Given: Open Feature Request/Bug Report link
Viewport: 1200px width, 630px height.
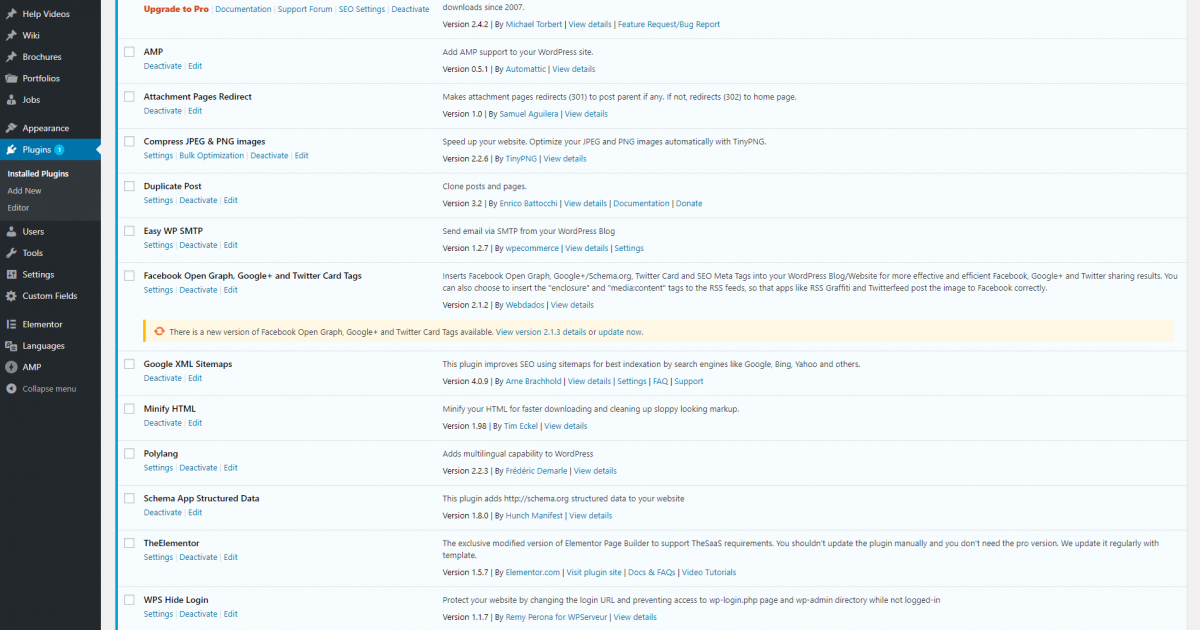Looking at the screenshot, I should pos(668,24).
